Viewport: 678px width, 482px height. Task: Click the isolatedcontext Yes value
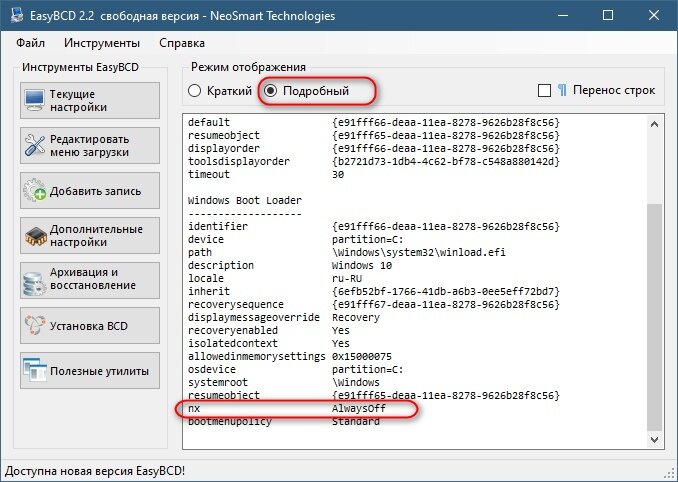pos(341,344)
